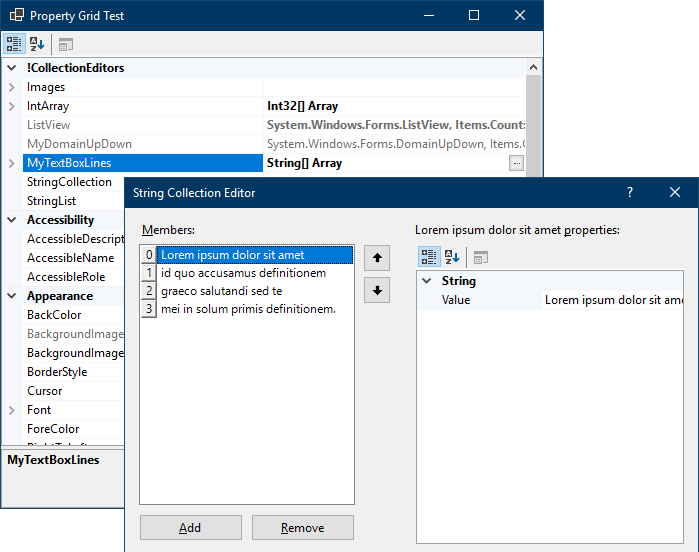
Task: Select Alphabetical sort in Property Grid Test toolbar
Action: (x=37, y=44)
